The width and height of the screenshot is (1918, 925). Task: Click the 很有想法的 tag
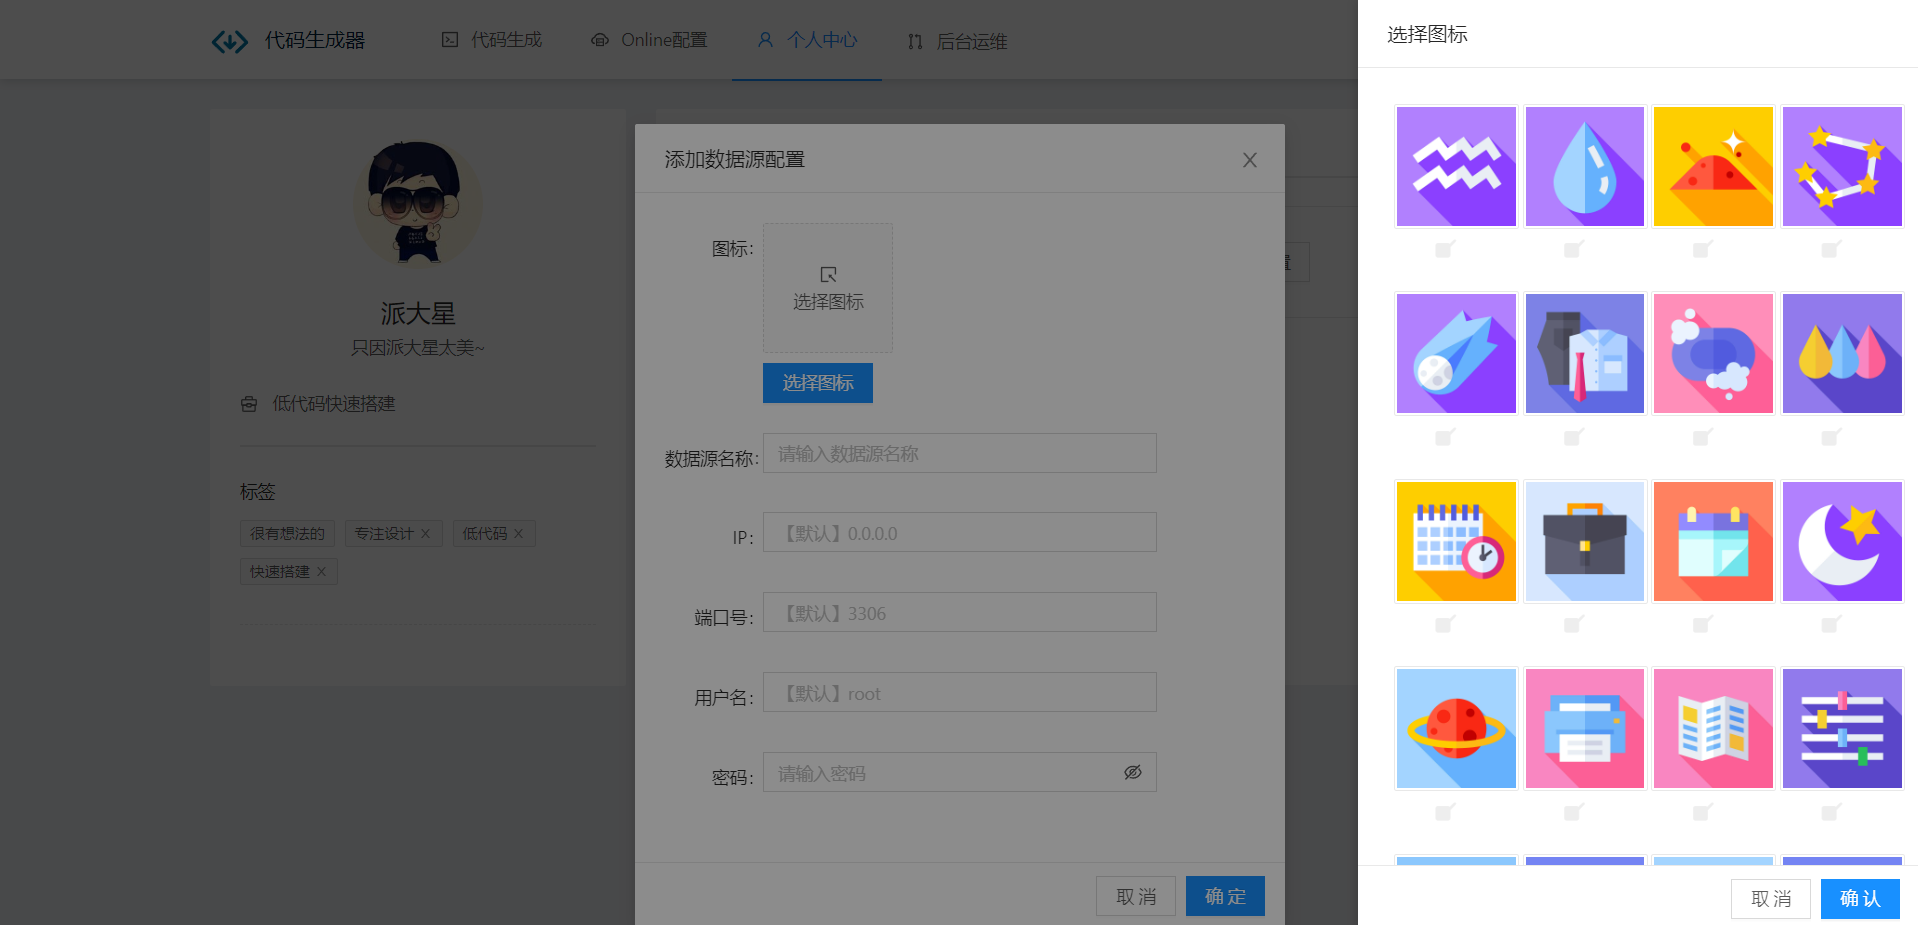(x=287, y=534)
